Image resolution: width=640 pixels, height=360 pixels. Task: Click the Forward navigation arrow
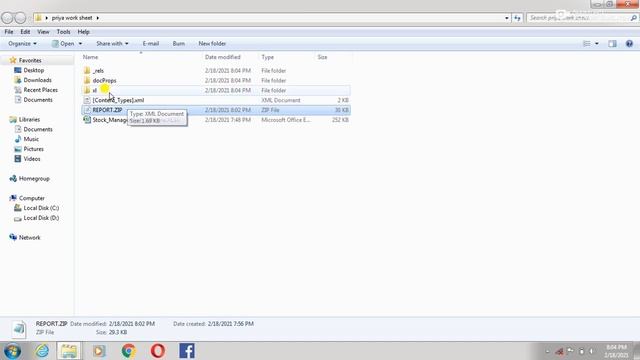[20, 18]
